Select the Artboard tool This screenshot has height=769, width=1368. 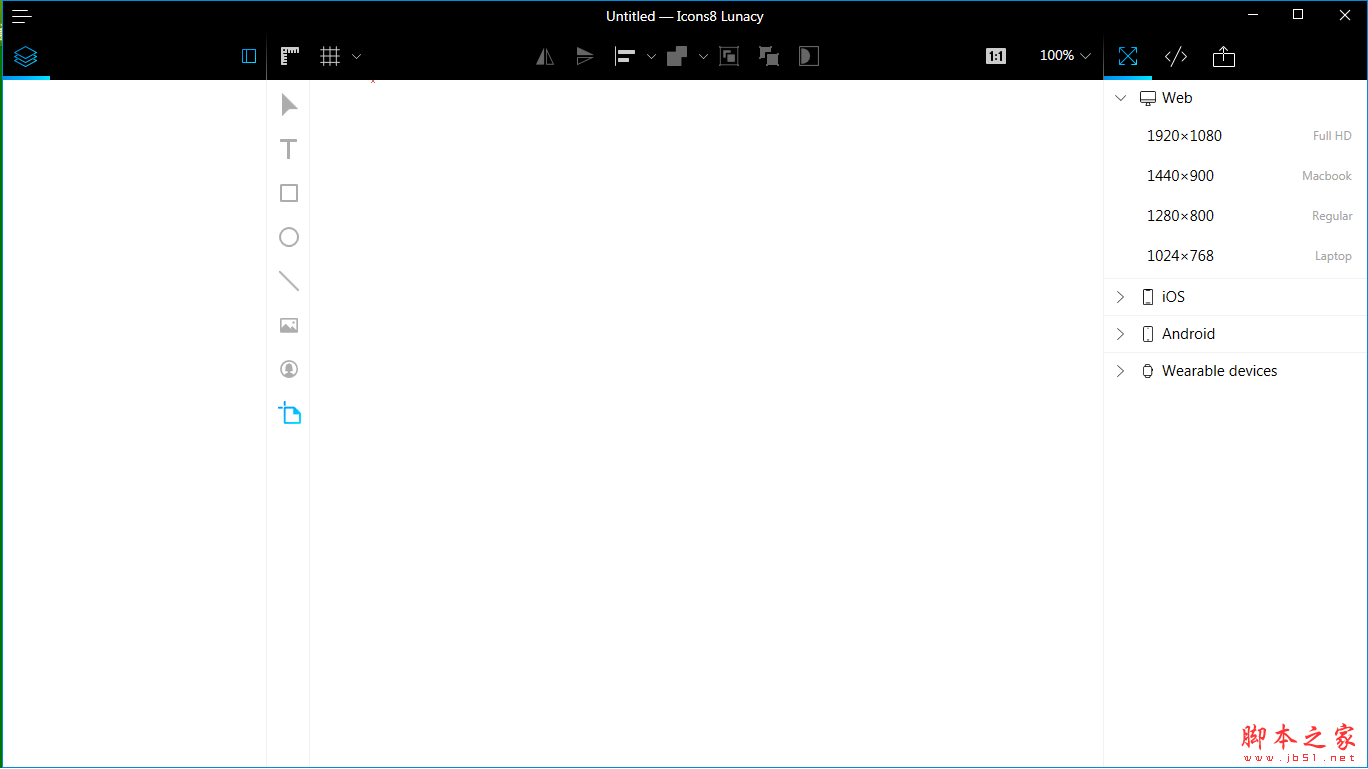[290, 413]
